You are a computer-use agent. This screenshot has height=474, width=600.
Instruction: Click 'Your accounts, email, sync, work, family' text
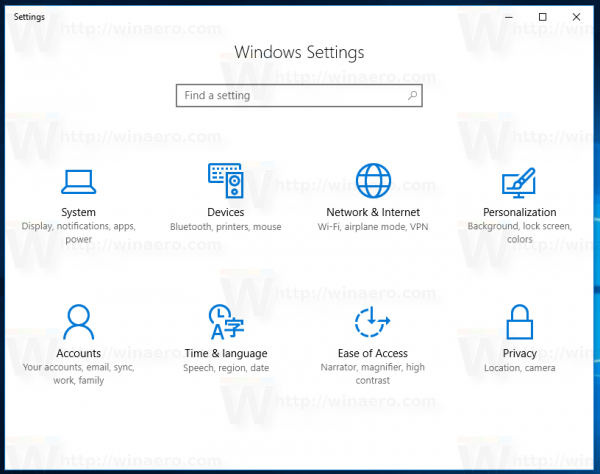[x=78, y=374]
